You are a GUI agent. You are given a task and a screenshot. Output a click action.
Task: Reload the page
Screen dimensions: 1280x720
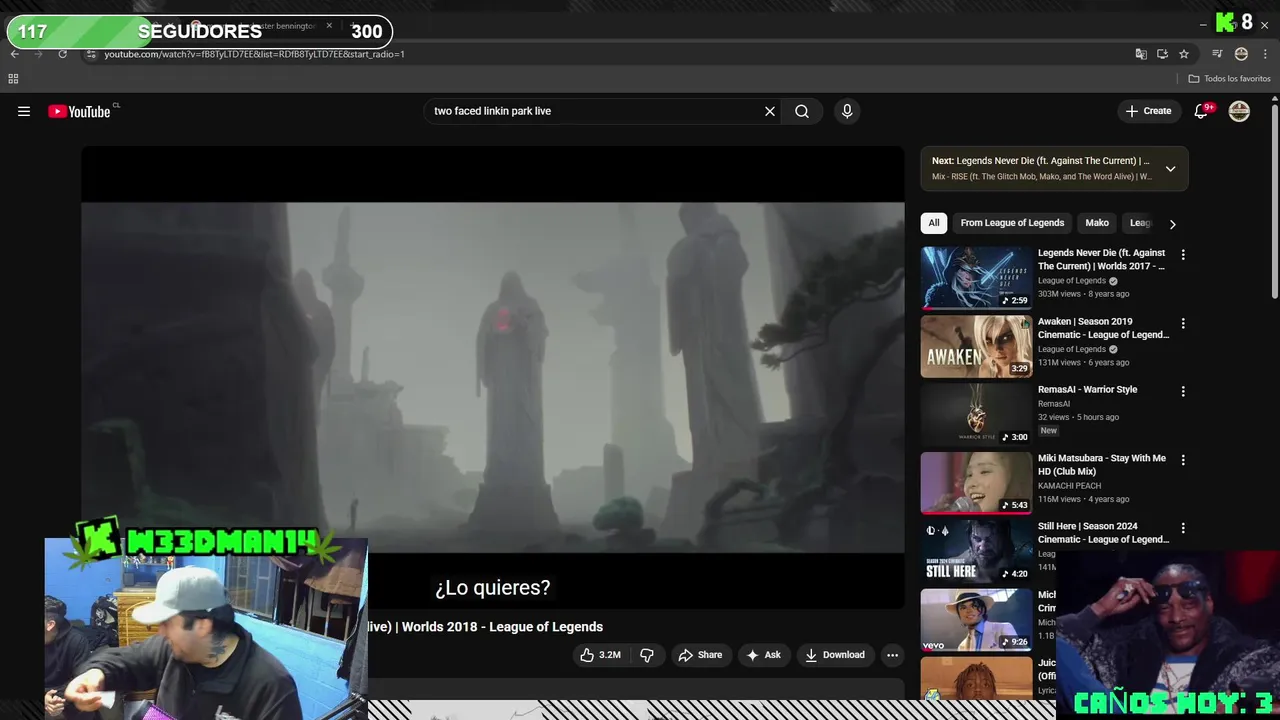(x=63, y=54)
